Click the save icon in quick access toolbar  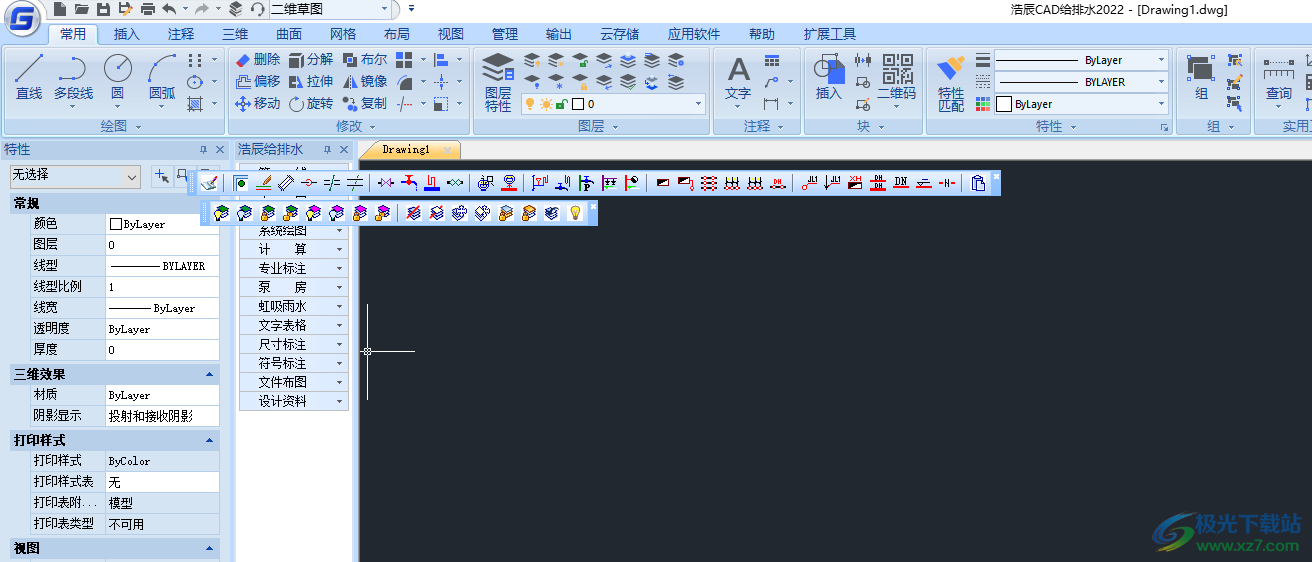click(103, 9)
